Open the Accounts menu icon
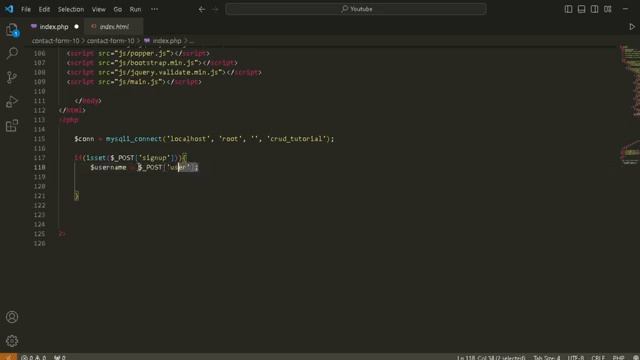Screen dimensions: 640x360 (12, 317)
